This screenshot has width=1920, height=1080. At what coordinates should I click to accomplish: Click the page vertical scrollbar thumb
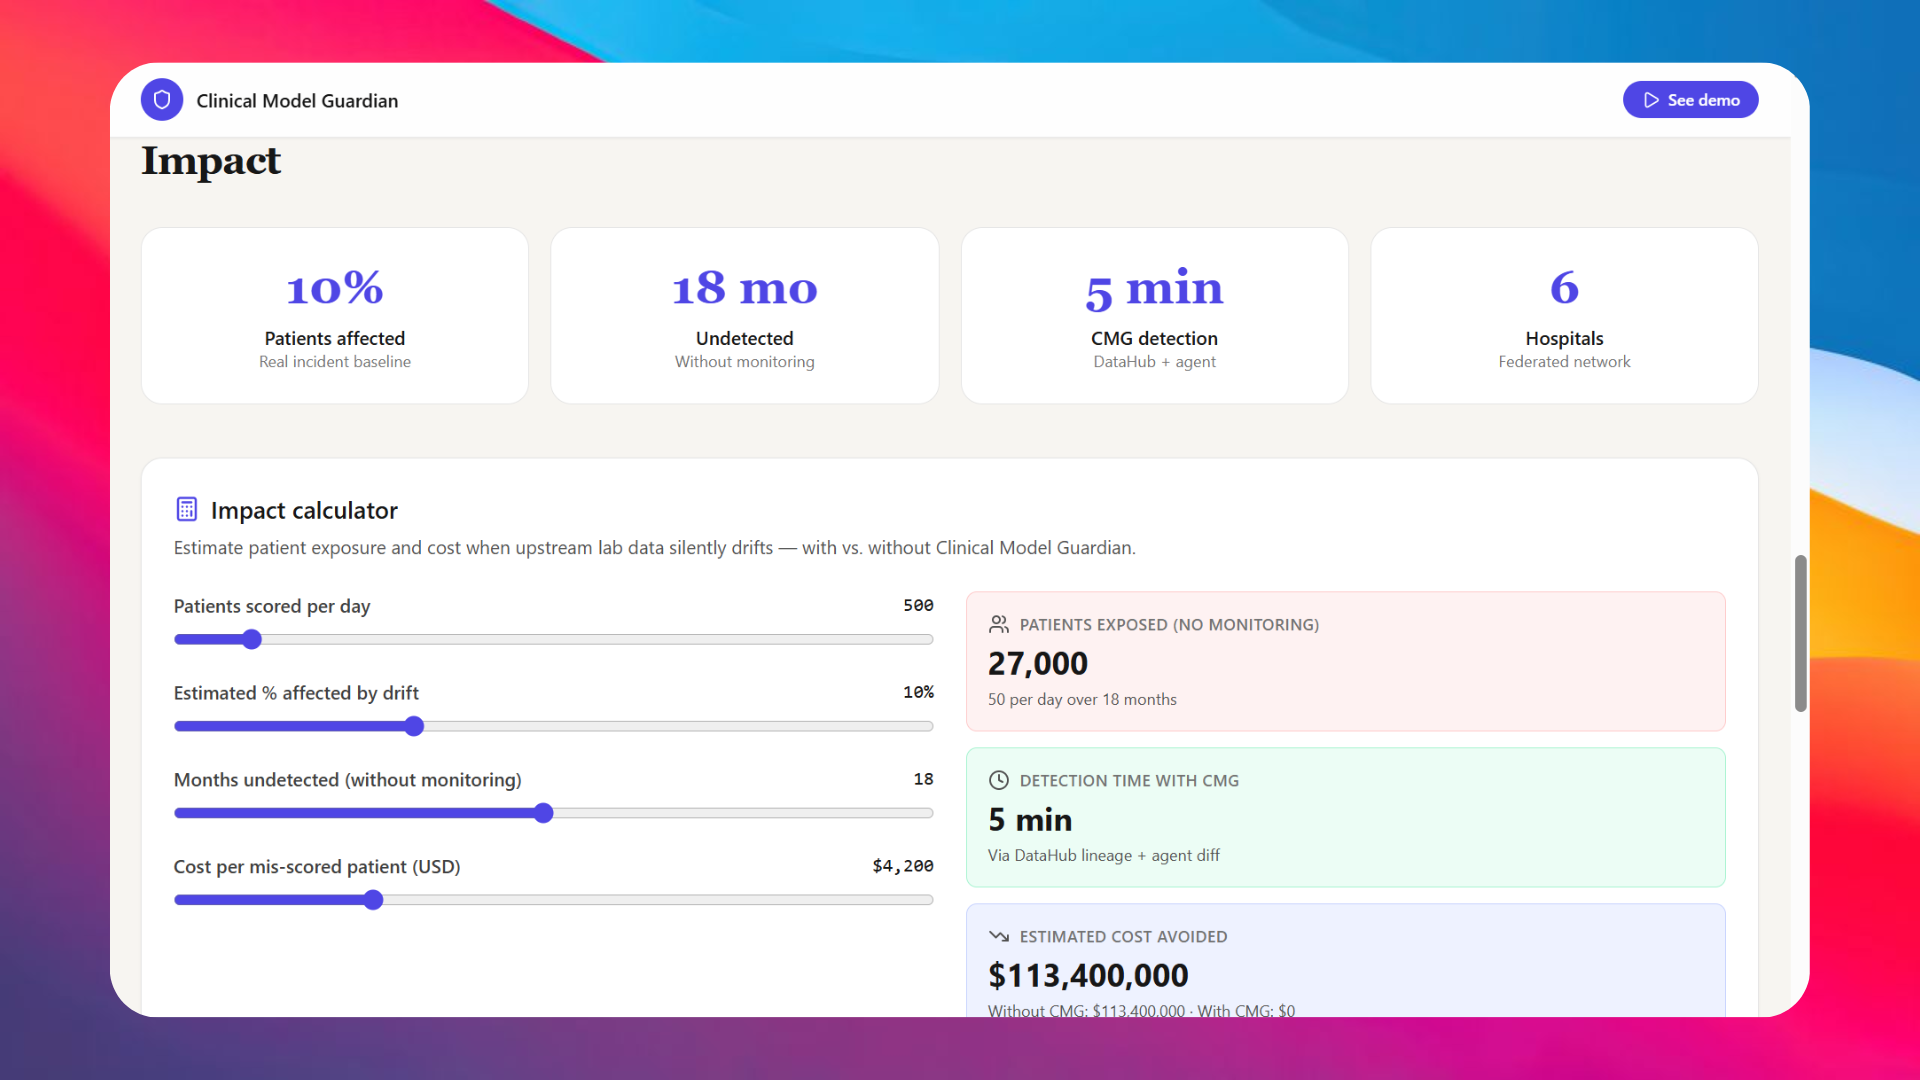tap(1801, 634)
